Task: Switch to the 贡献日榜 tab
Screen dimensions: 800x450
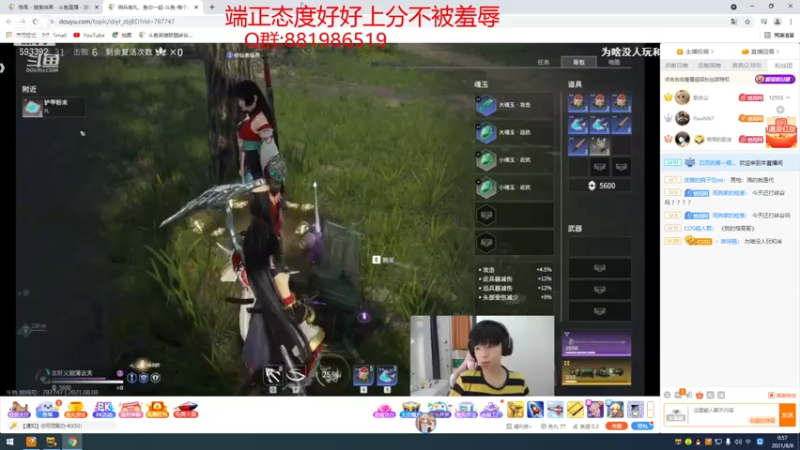Action: pyautogui.click(x=677, y=65)
